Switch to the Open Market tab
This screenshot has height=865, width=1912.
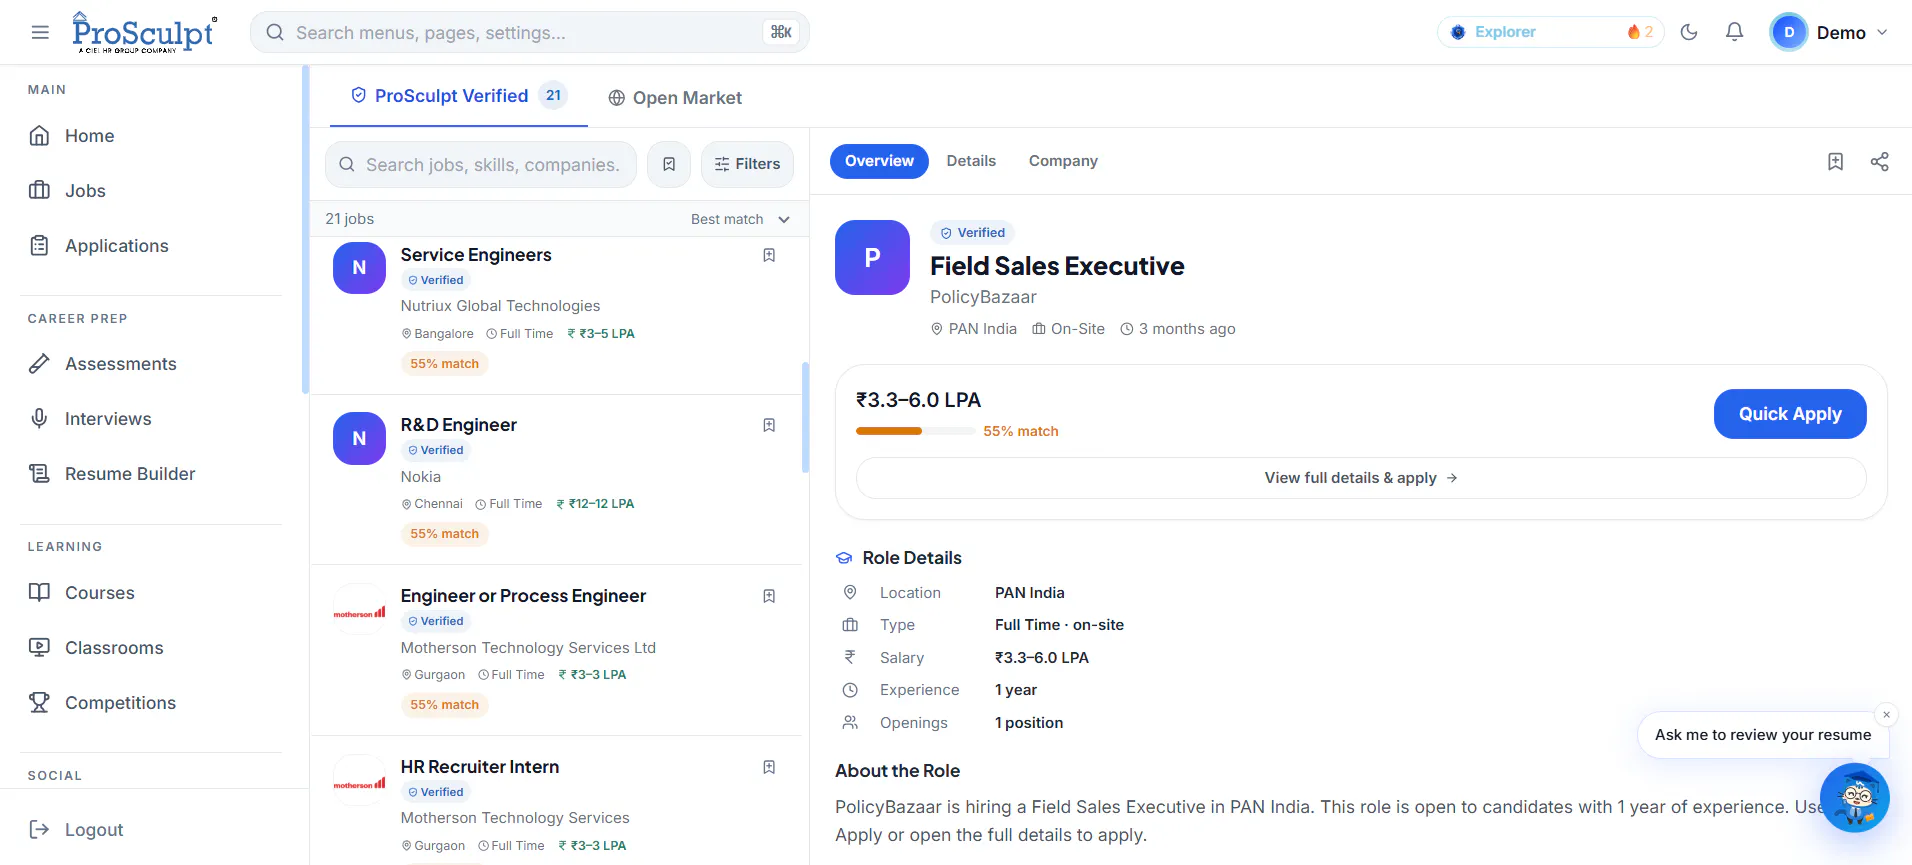(675, 98)
